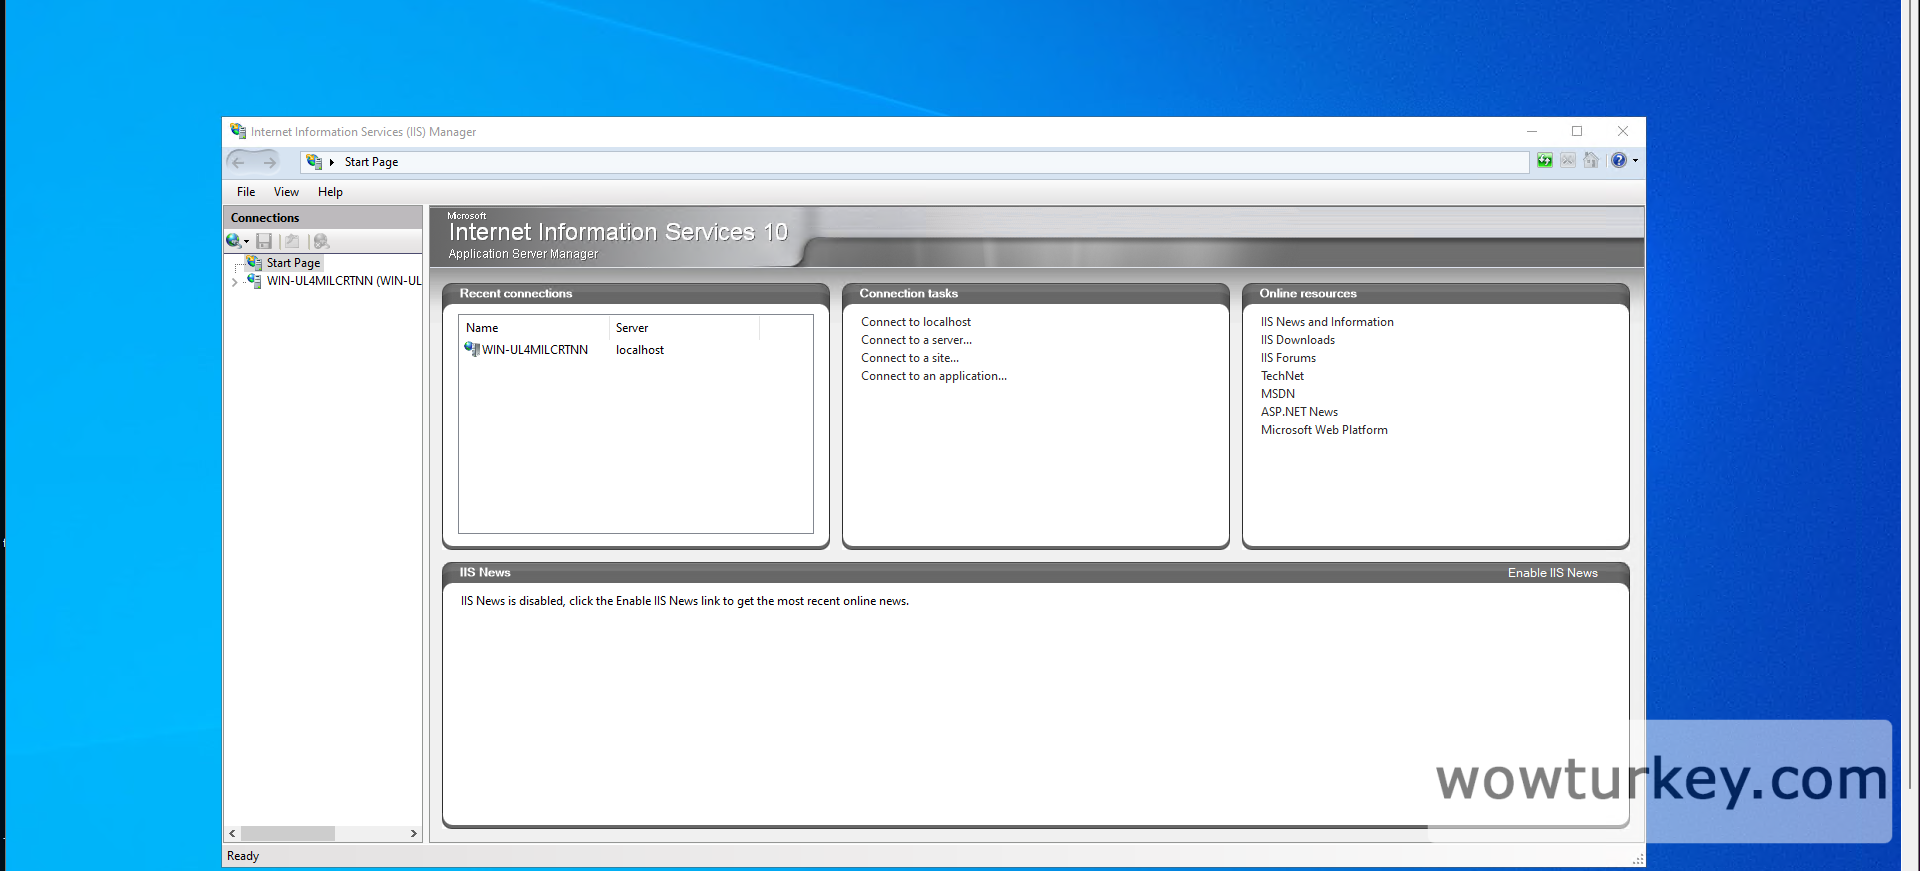Viewport: 1920px width, 871px height.
Task: Click the Connections pane horizontal scrollbar
Action: point(288,833)
